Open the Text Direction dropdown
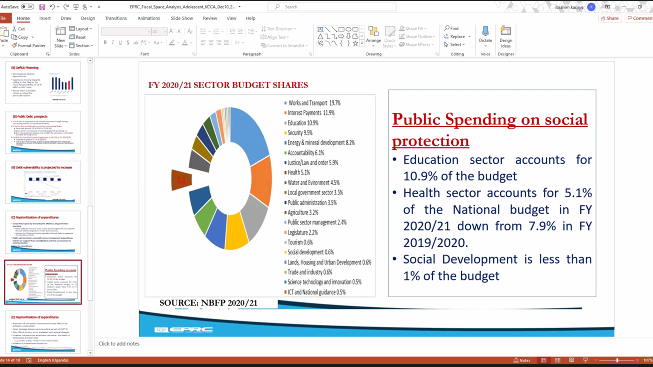 (278, 29)
